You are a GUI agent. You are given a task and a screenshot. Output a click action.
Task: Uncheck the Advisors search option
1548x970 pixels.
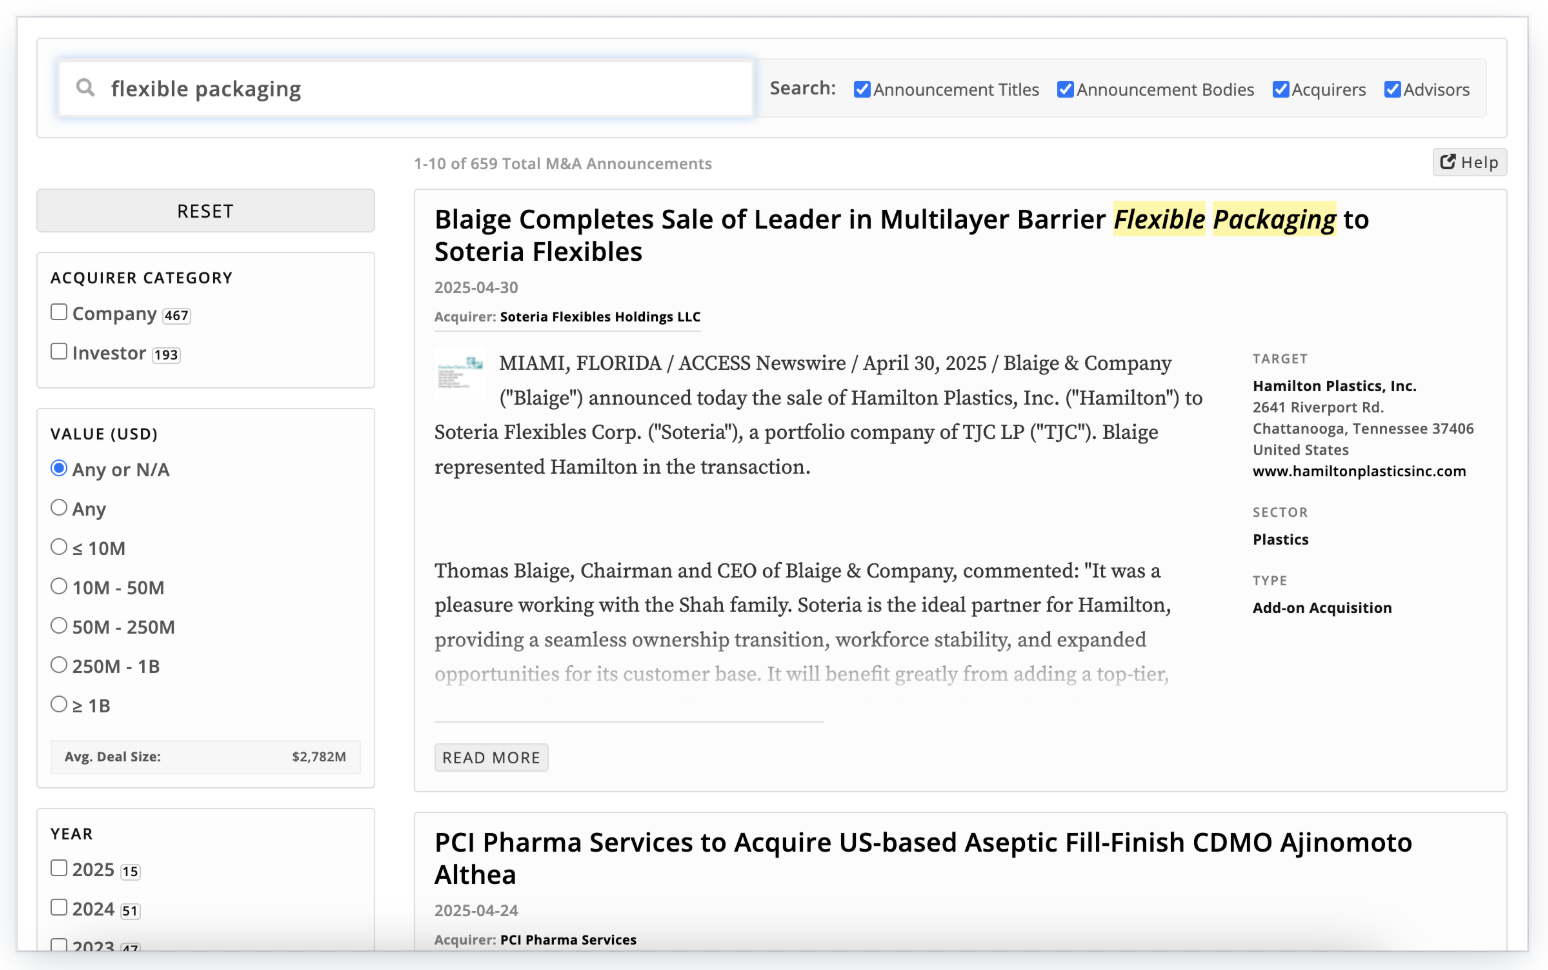(1392, 90)
